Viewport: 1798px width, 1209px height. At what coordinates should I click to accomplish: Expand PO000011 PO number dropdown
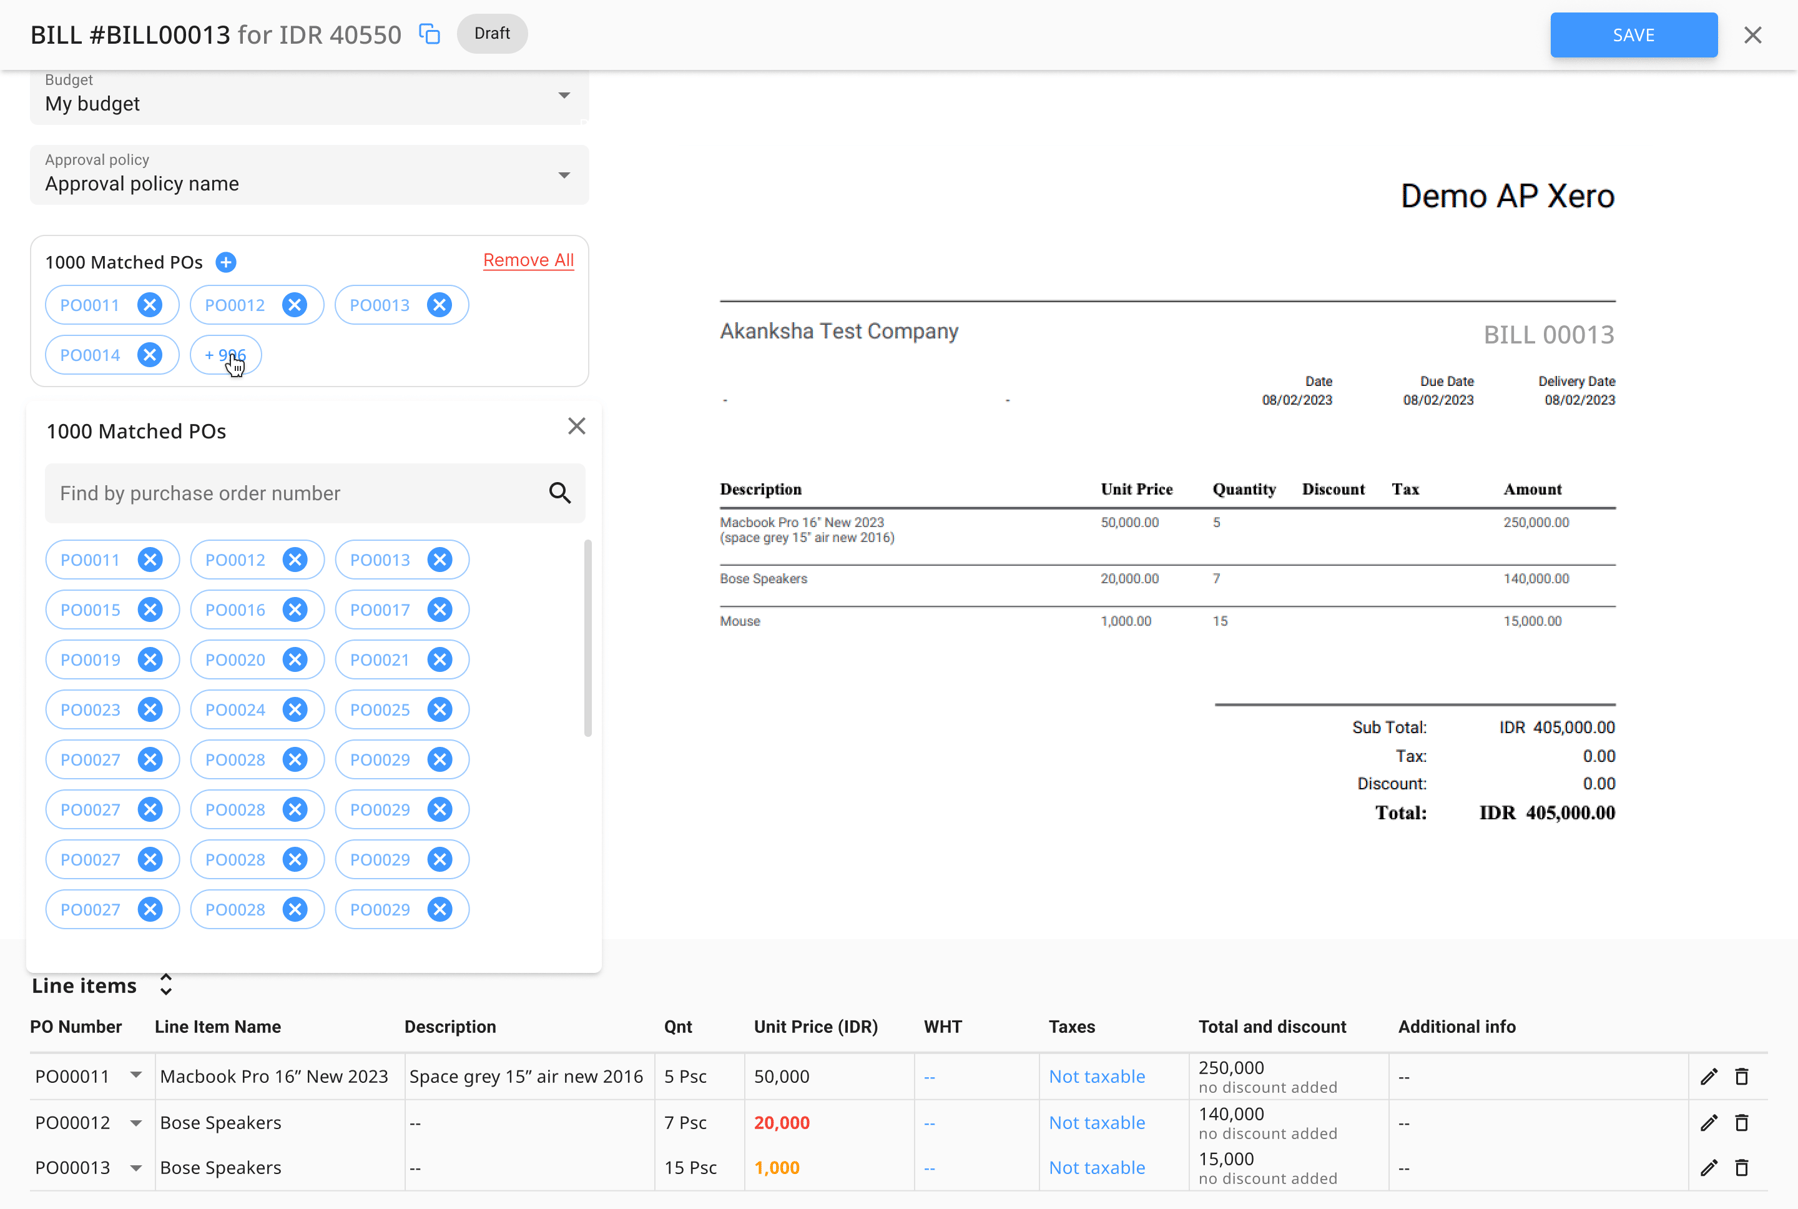[136, 1076]
